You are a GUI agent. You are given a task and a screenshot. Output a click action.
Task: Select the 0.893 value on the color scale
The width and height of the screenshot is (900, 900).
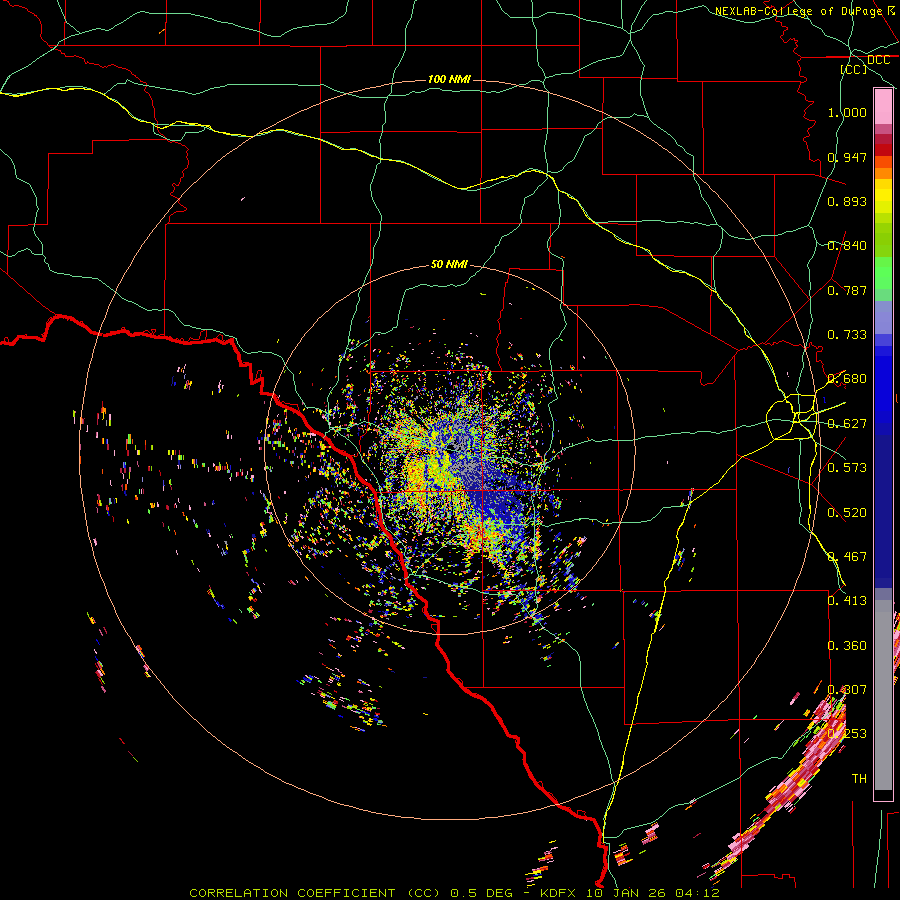[847, 201]
